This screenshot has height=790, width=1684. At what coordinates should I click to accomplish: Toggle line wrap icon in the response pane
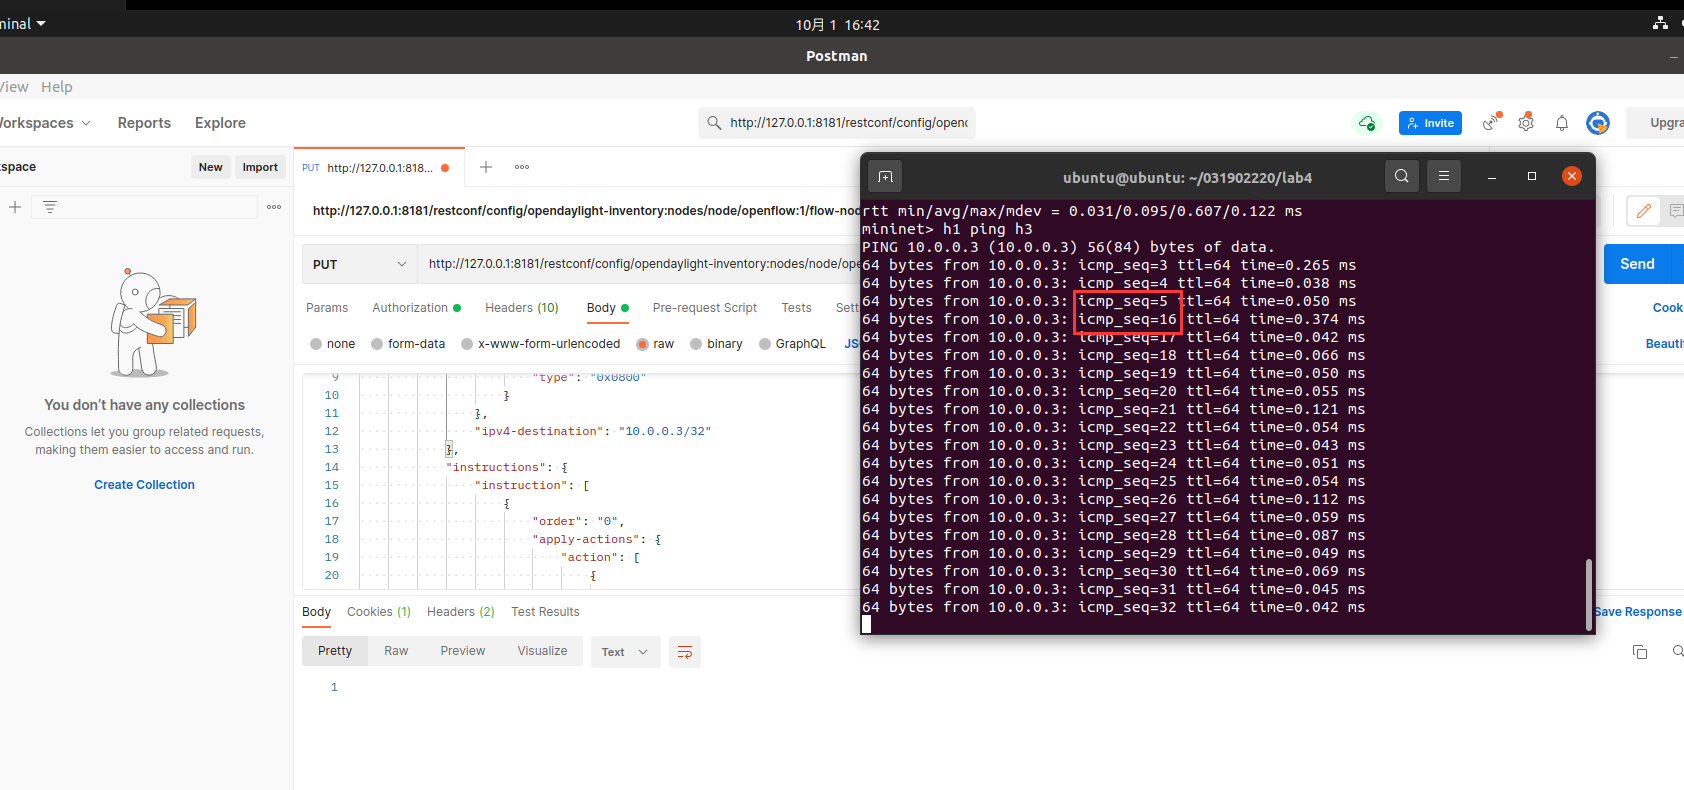click(685, 652)
